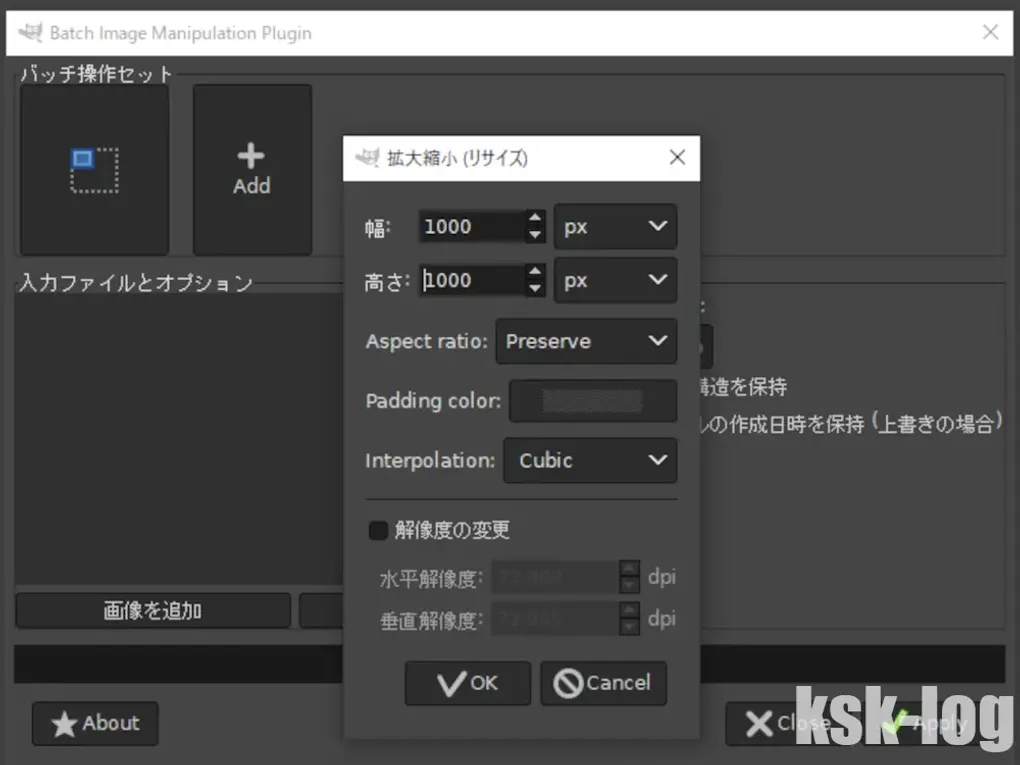Open the Interpolation Cubic dropdown
Image resolution: width=1020 pixels, height=765 pixels.
(590, 461)
